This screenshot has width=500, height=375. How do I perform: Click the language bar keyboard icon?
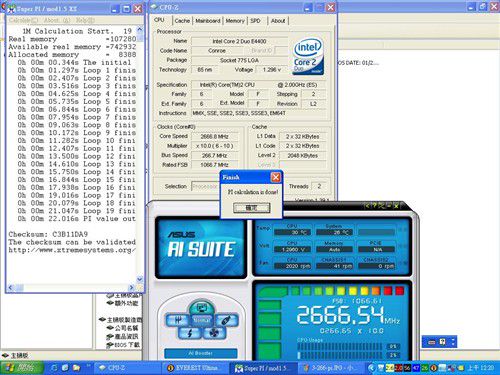pos(432,342)
